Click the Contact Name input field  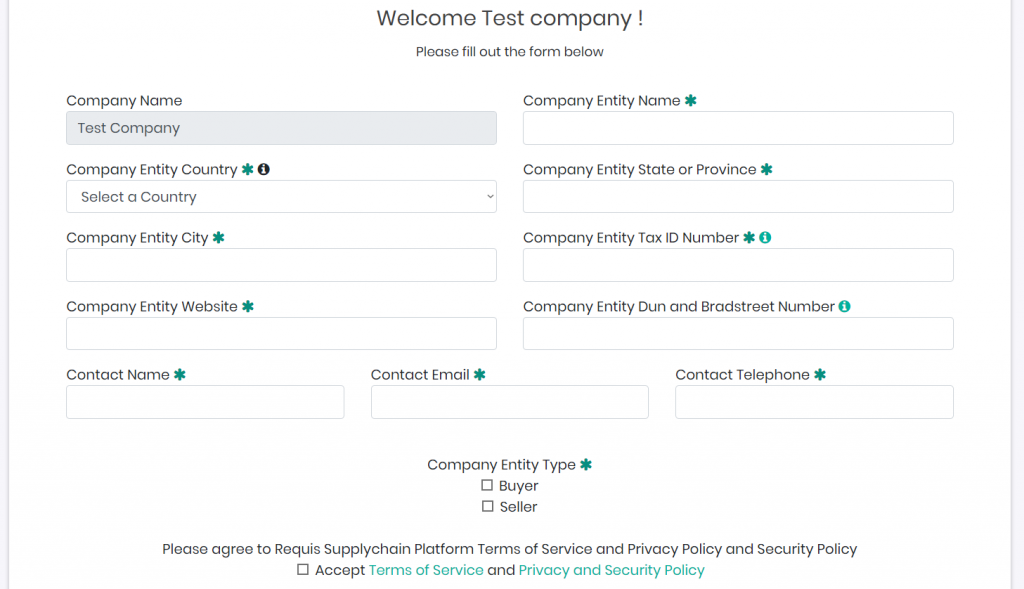(x=205, y=402)
